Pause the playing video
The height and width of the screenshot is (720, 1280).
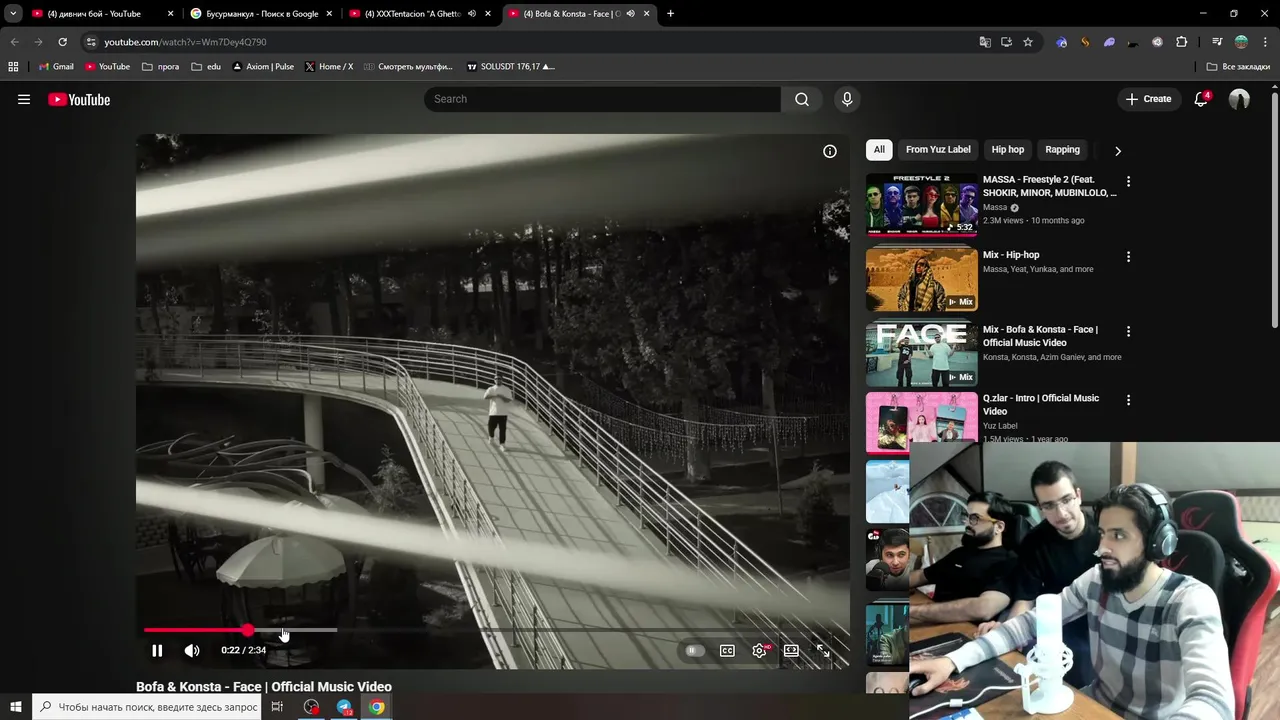pyautogui.click(x=157, y=650)
